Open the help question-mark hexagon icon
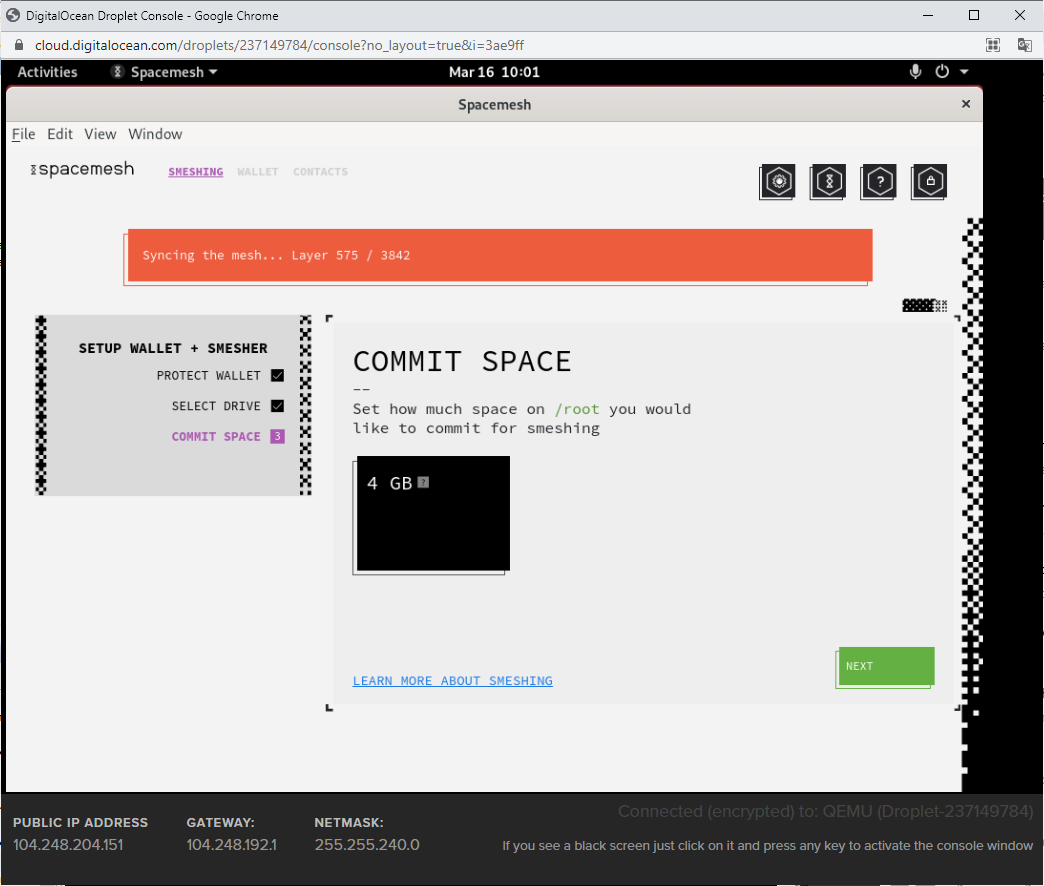This screenshot has width=1044, height=886. (x=879, y=182)
